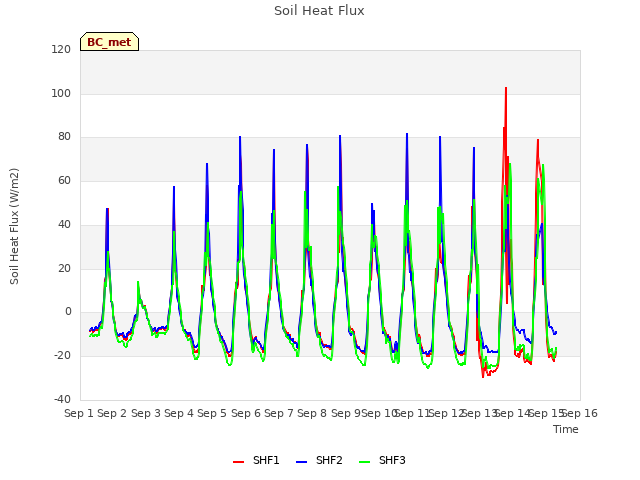The image size is (640, 480).
Task: Click the Time axis label
Action: coord(566,429)
